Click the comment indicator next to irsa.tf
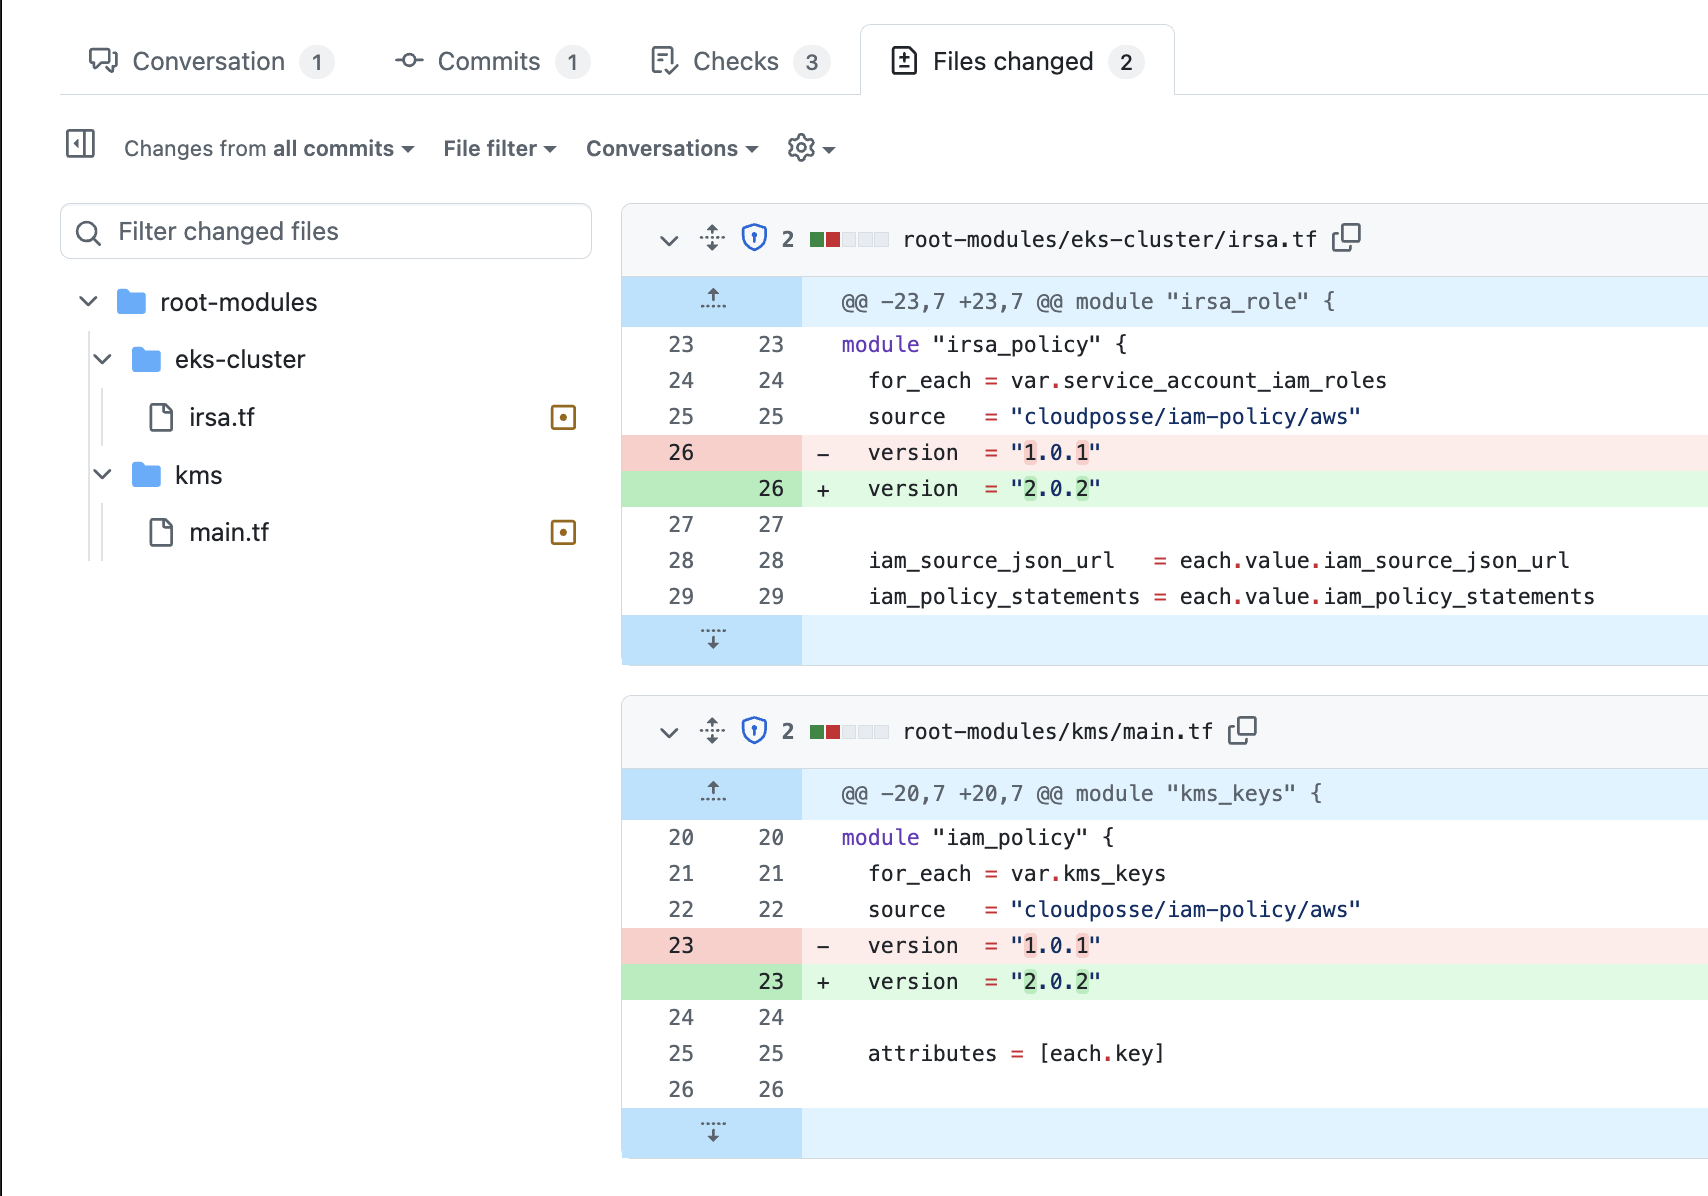This screenshot has width=1708, height=1196. (563, 417)
